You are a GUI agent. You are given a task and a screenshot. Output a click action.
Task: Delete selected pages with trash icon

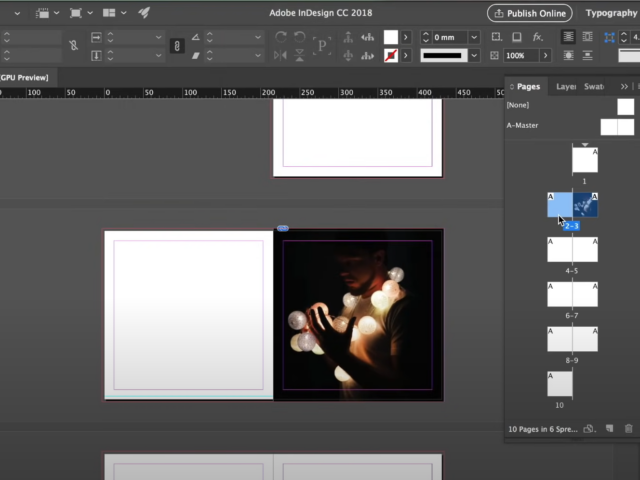[628, 429]
